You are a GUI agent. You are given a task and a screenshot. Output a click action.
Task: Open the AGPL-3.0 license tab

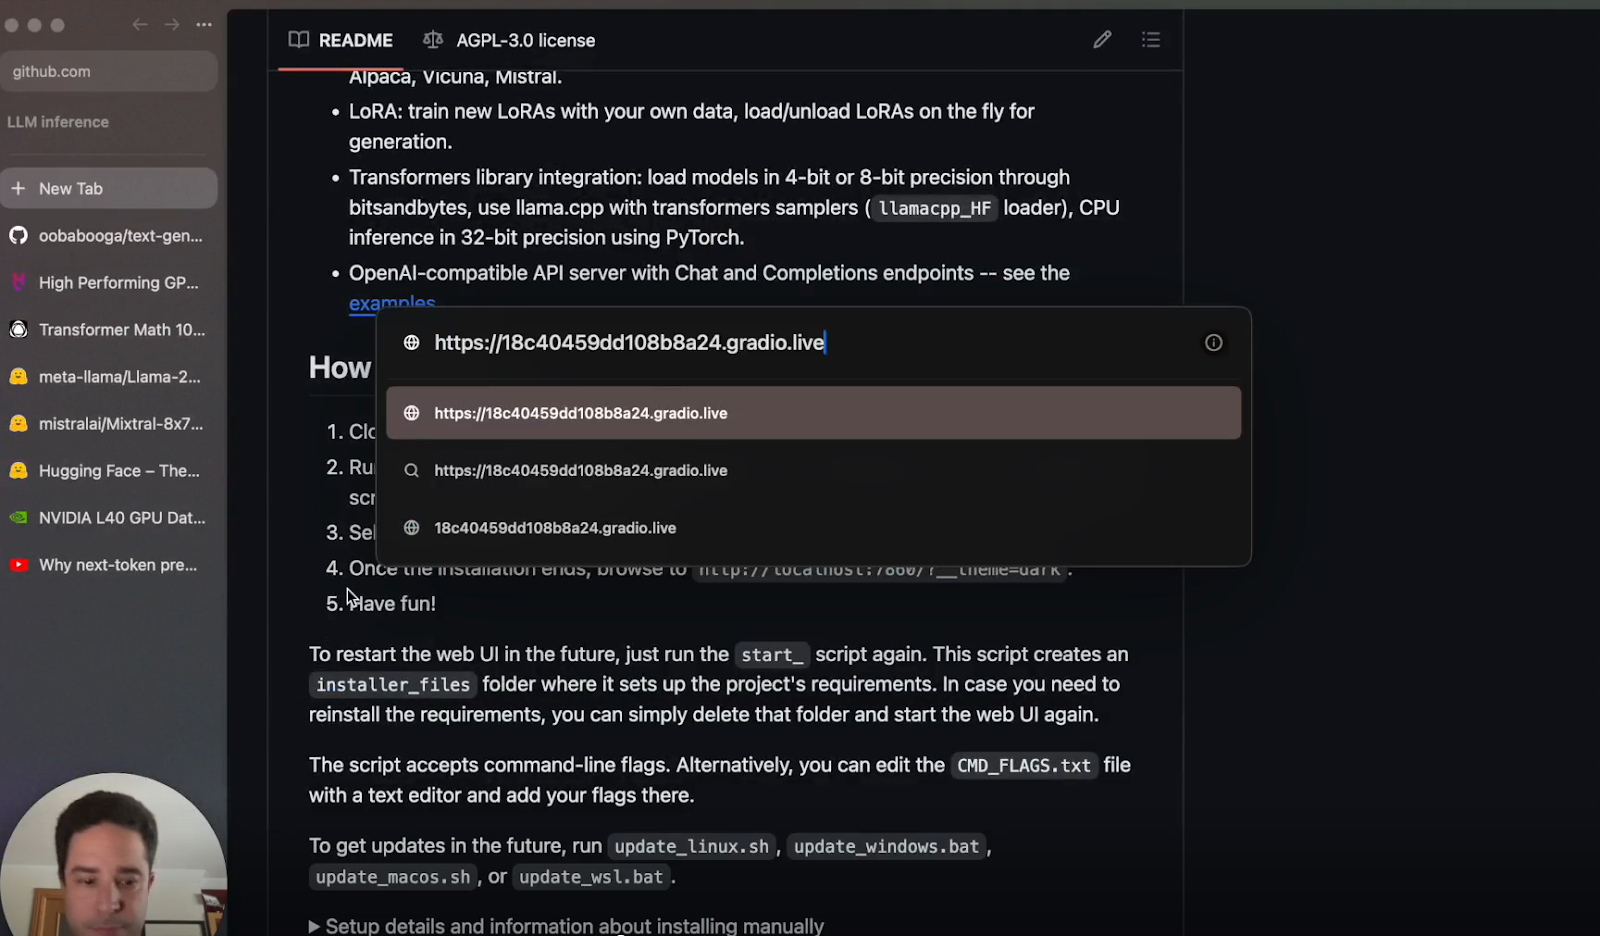pos(509,40)
